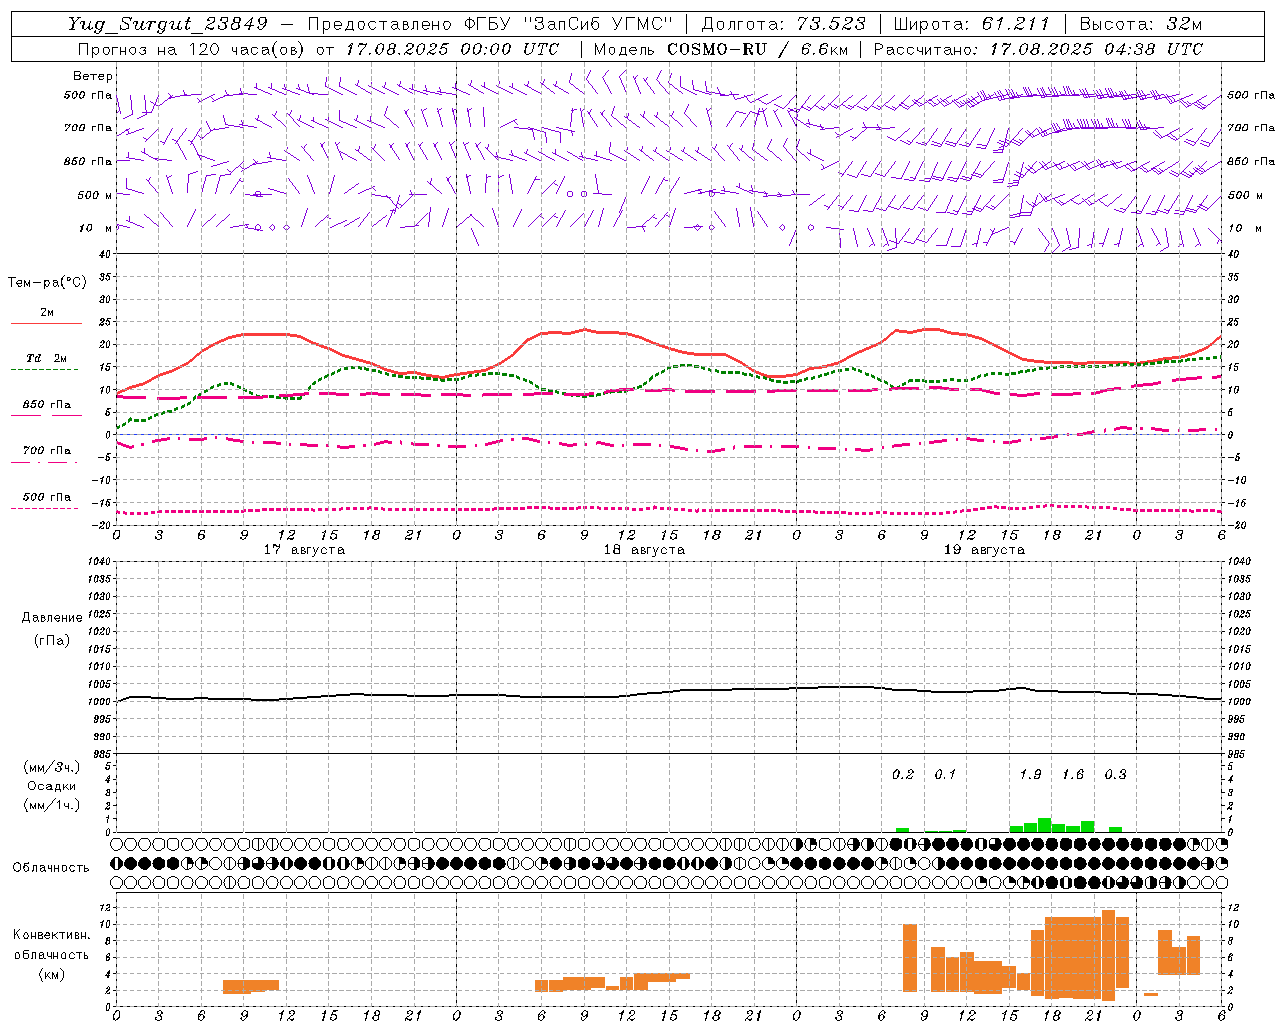Select the 'Широта: 61.211' header field

971,24
